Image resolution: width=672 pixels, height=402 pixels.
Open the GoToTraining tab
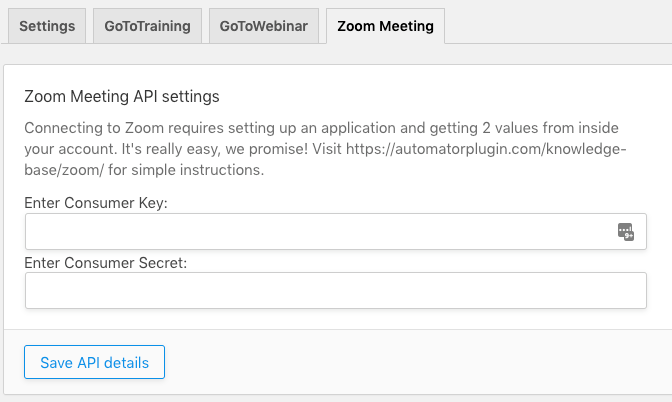pos(147,26)
